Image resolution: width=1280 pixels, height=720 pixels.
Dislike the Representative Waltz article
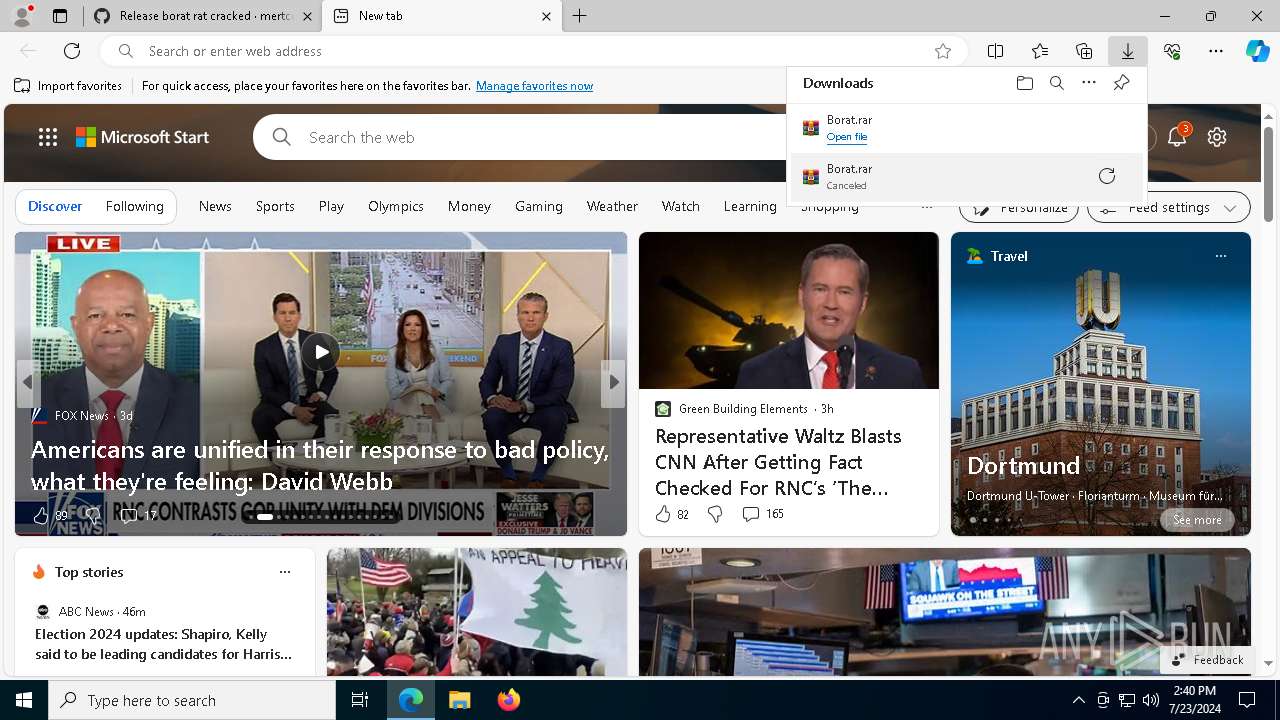point(715,514)
